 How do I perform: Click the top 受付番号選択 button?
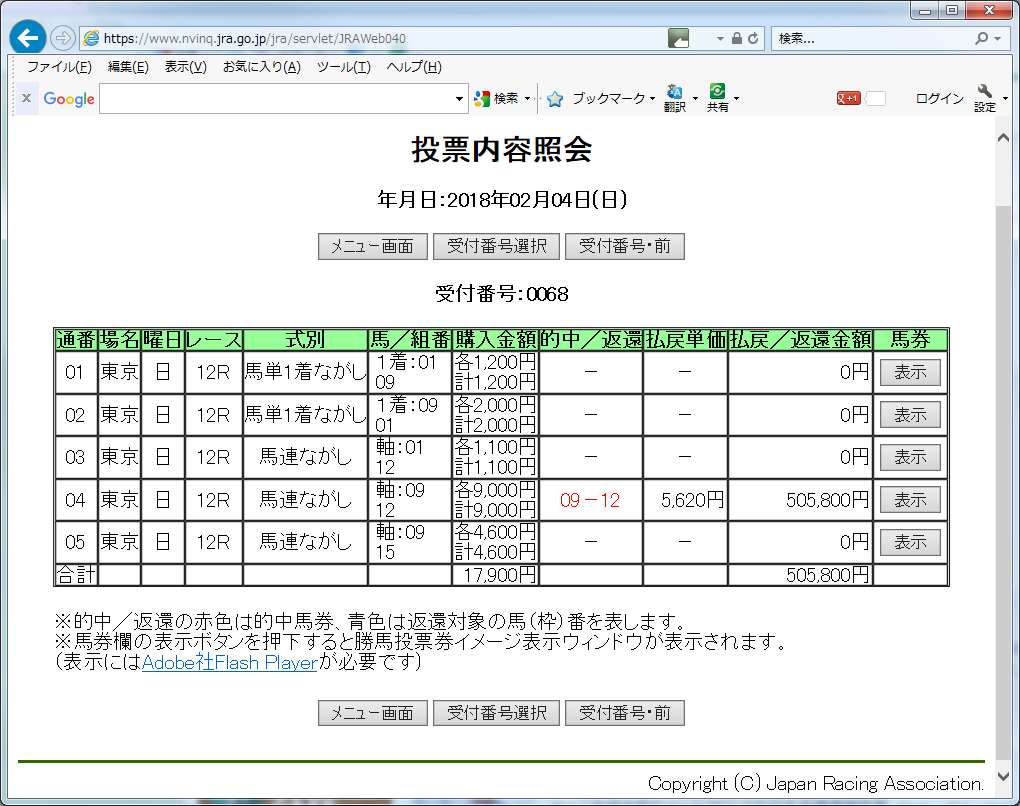point(496,247)
